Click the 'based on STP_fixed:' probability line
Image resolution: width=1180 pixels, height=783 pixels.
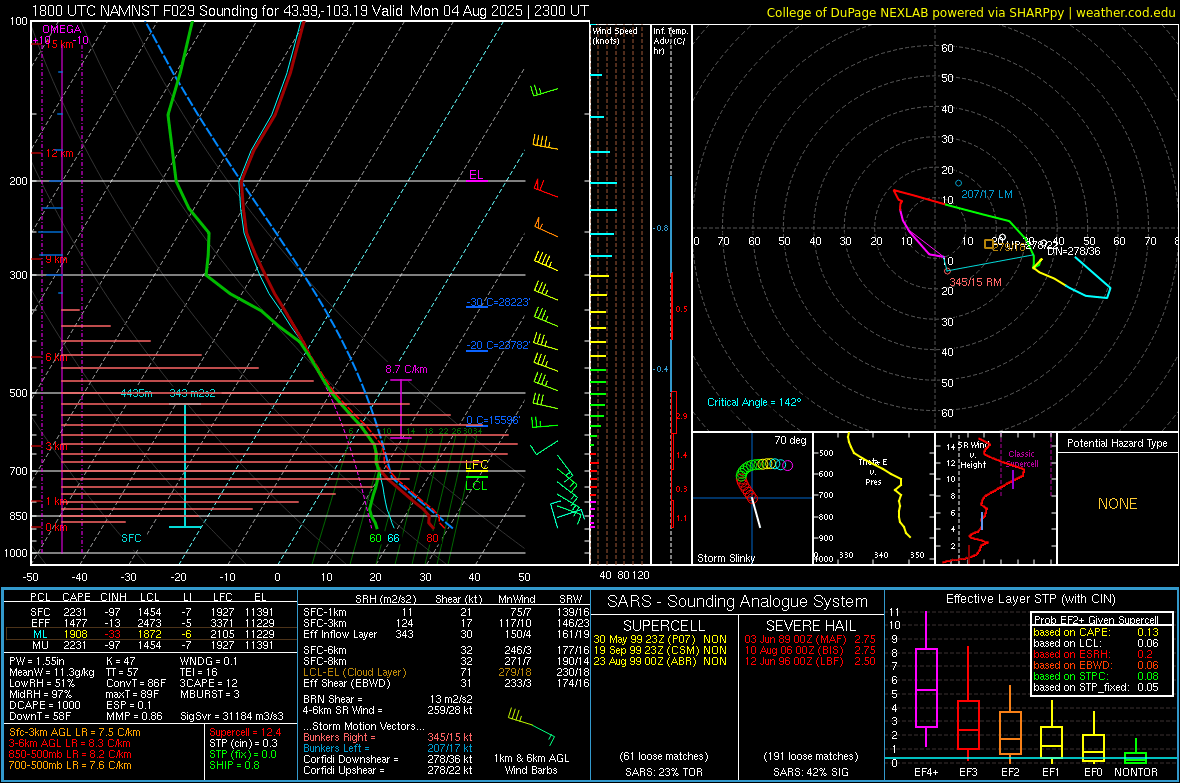[x=1096, y=687]
